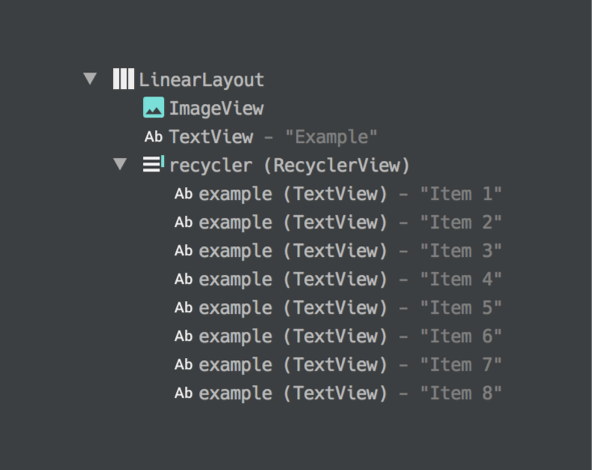Collapse the recycler RecyclerView node arrow

(120, 164)
